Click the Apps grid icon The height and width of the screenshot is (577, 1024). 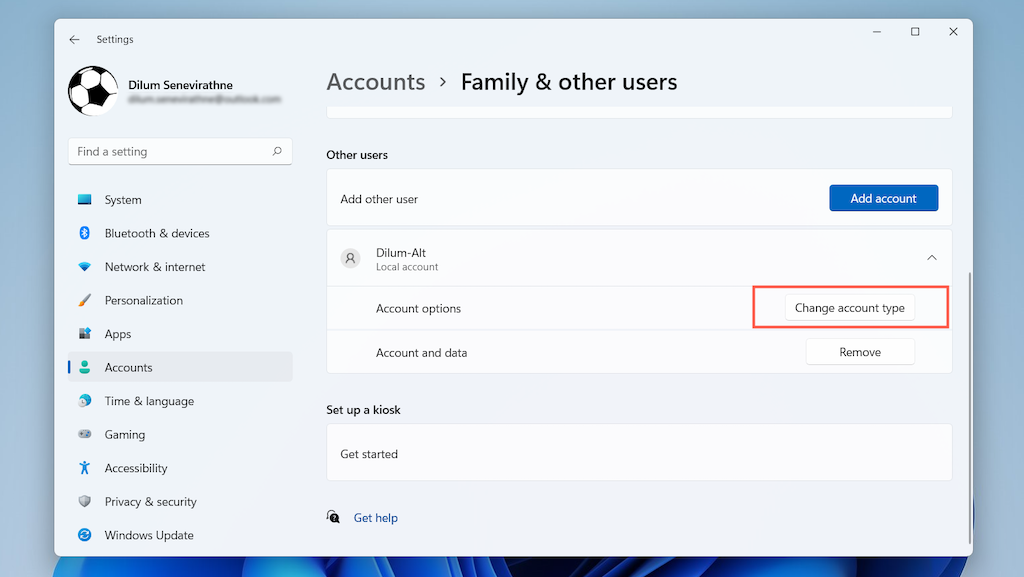[x=85, y=334]
